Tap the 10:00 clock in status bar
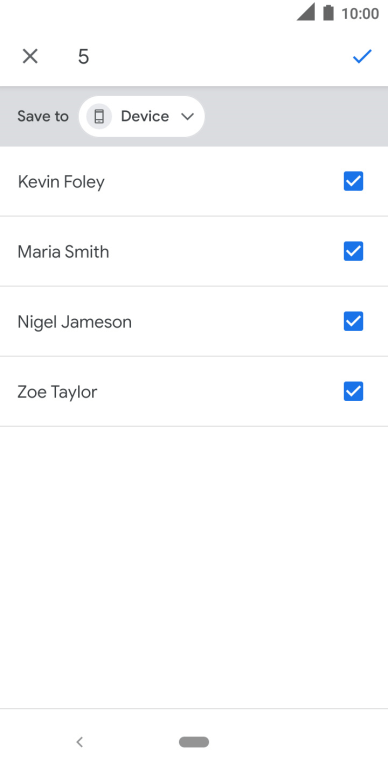Image resolution: width=388 pixels, height=776 pixels. (360, 13)
